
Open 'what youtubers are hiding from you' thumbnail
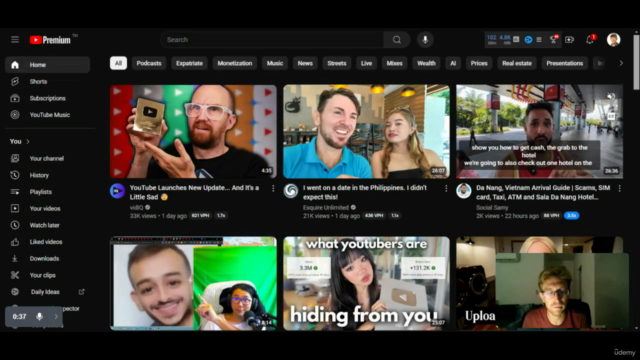pos(367,283)
